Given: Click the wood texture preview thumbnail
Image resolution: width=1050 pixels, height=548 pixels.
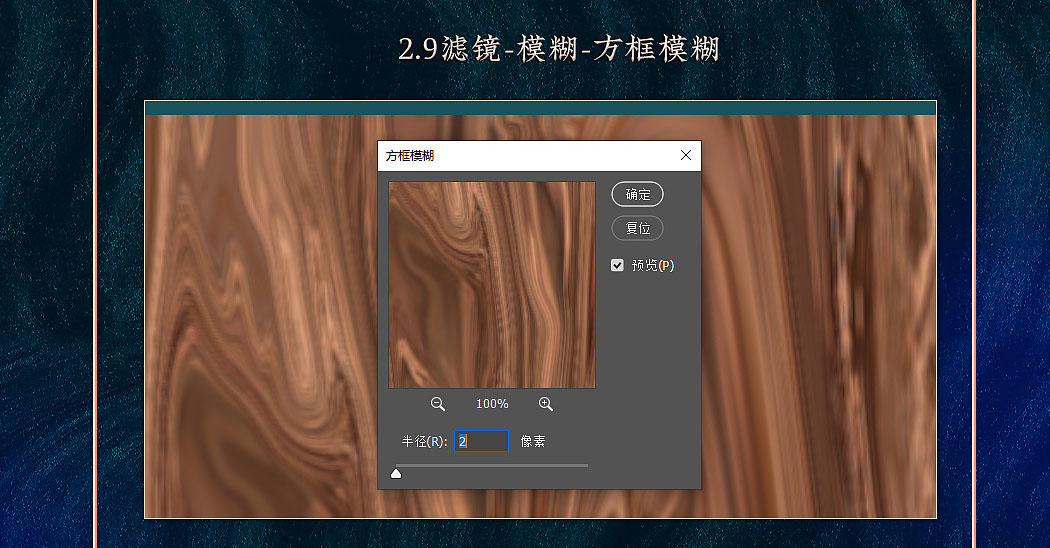Looking at the screenshot, I should coord(492,285).
